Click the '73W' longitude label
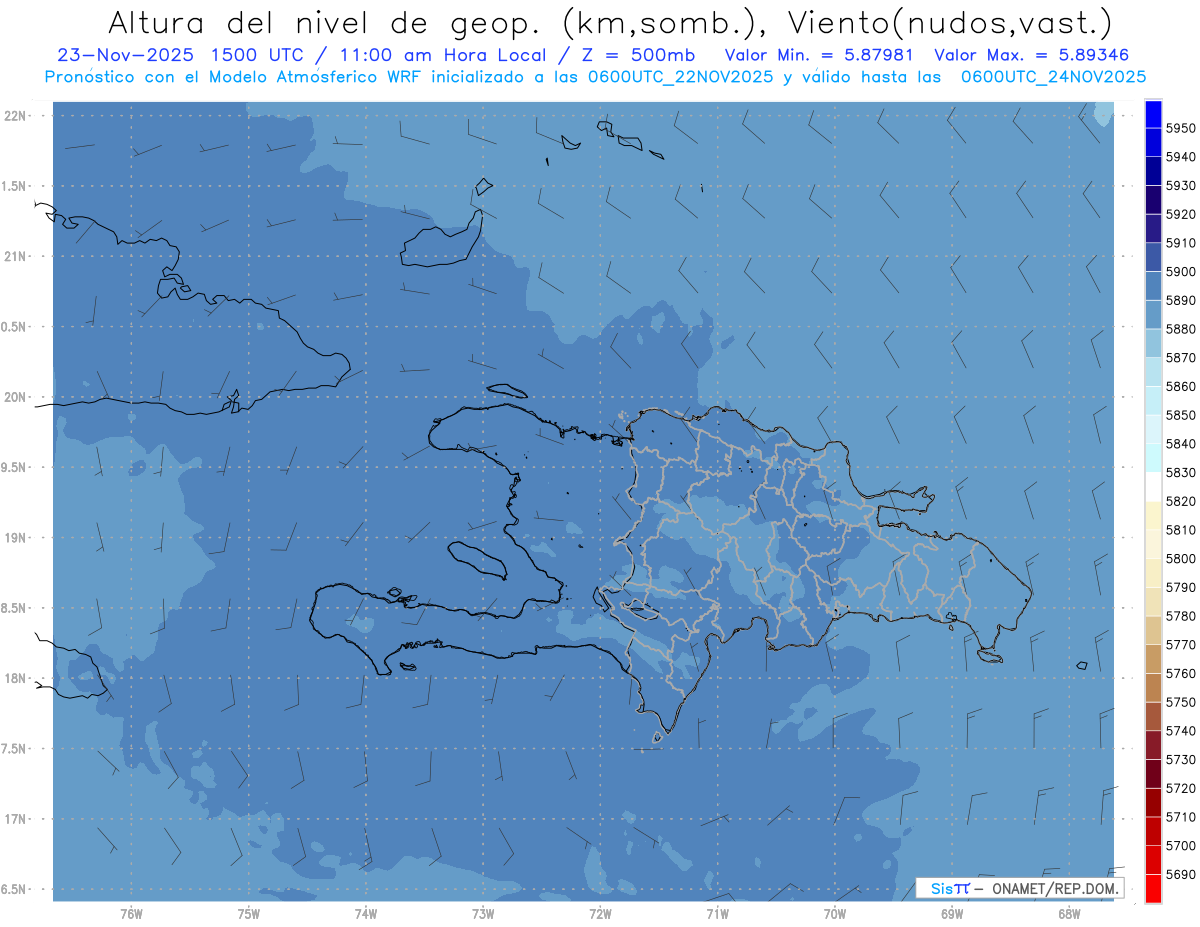 click(x=483, y=914)
